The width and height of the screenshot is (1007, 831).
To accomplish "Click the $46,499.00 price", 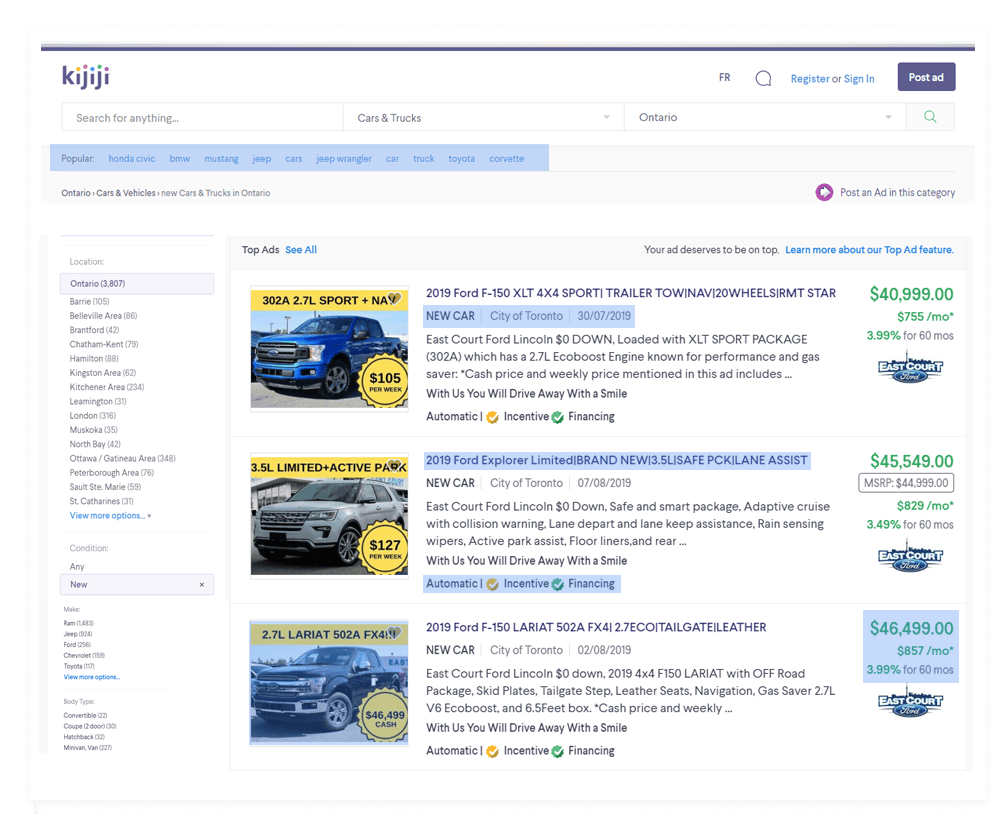I will coord(911,628).
